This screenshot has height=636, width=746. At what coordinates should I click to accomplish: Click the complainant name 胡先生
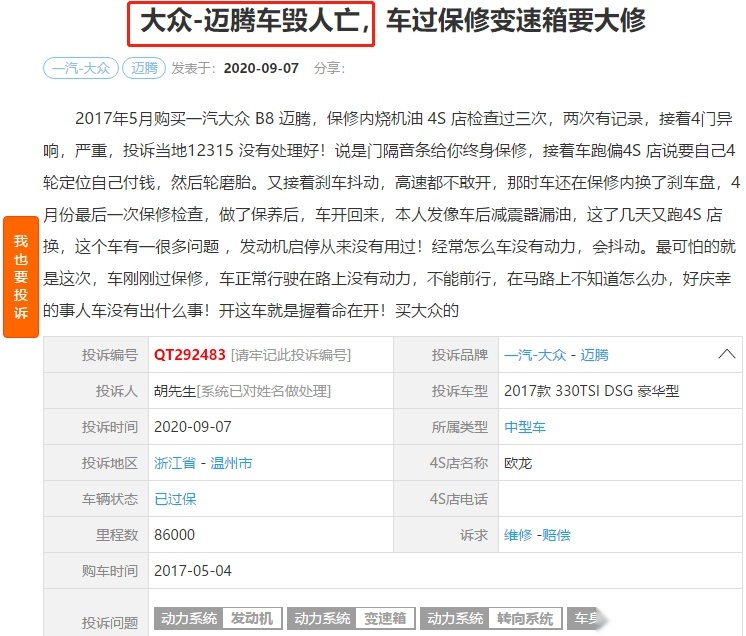click(x=175, y=391)
